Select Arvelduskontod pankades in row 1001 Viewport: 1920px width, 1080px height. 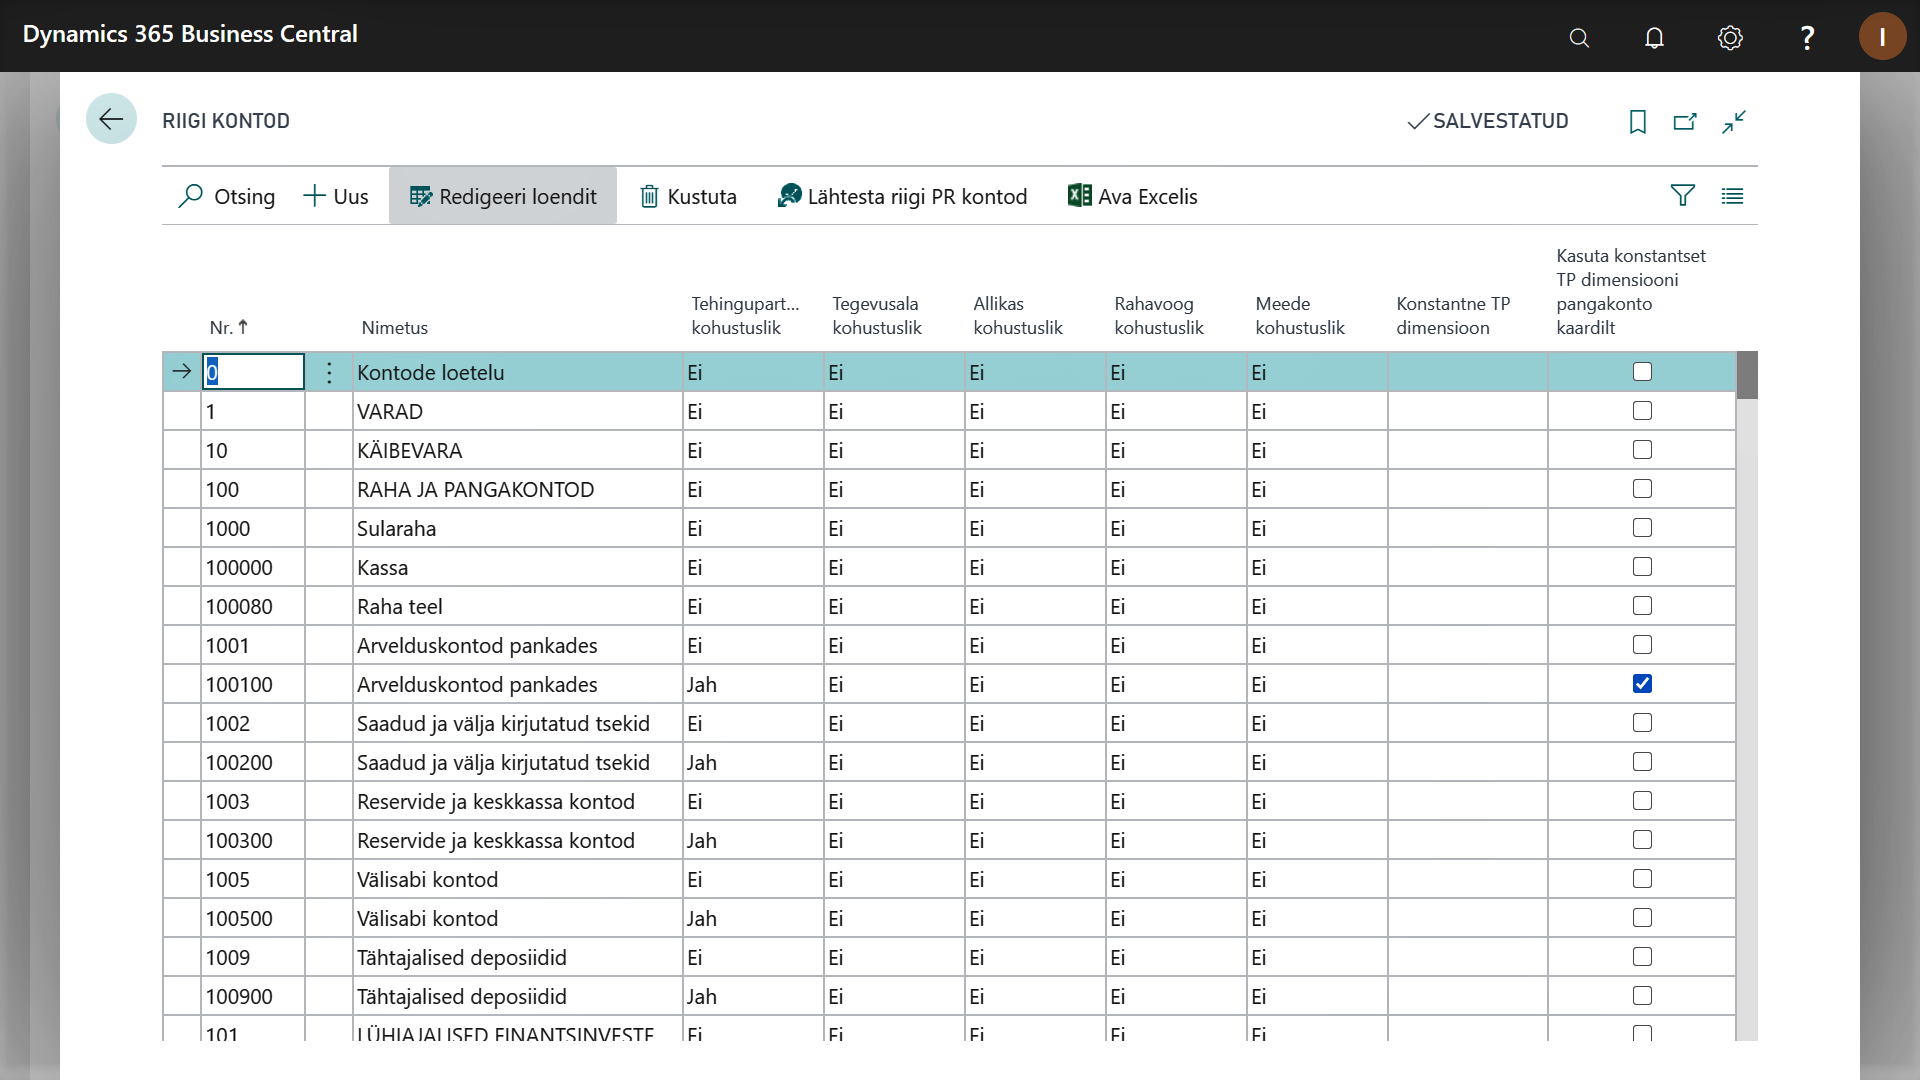(x=518, y=645)
